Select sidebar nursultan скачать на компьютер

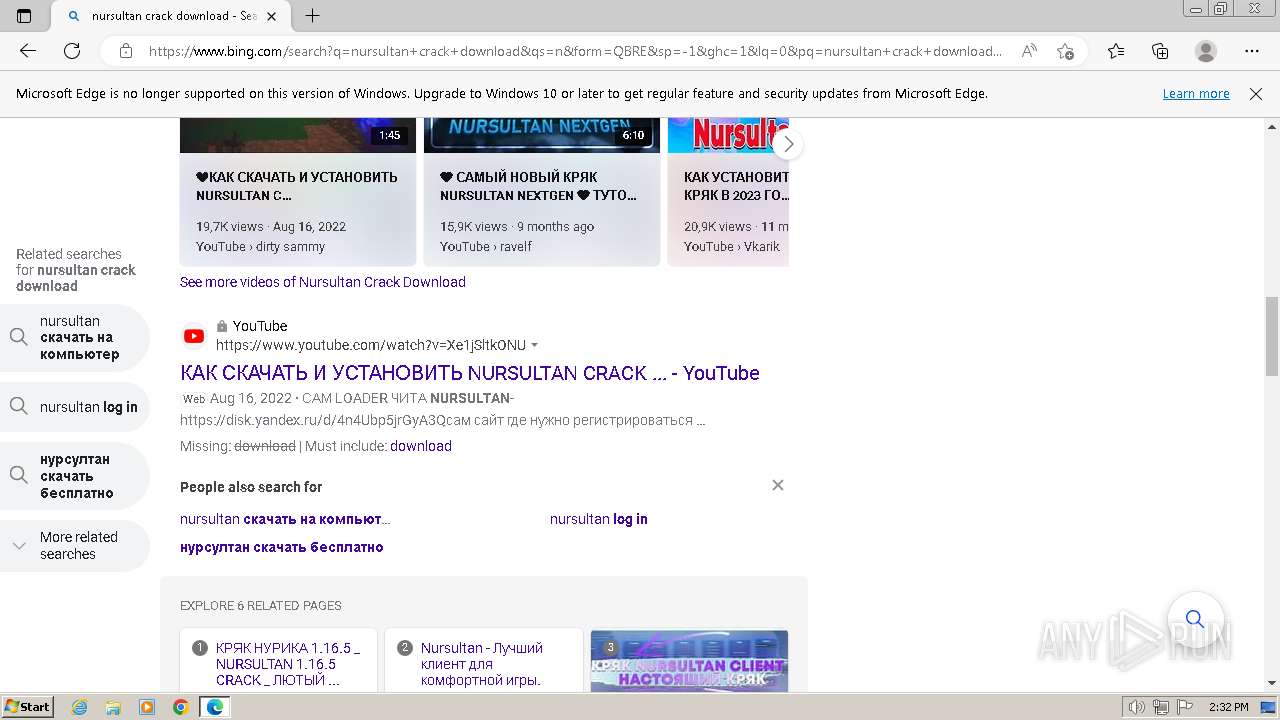[x=75, y=338]
